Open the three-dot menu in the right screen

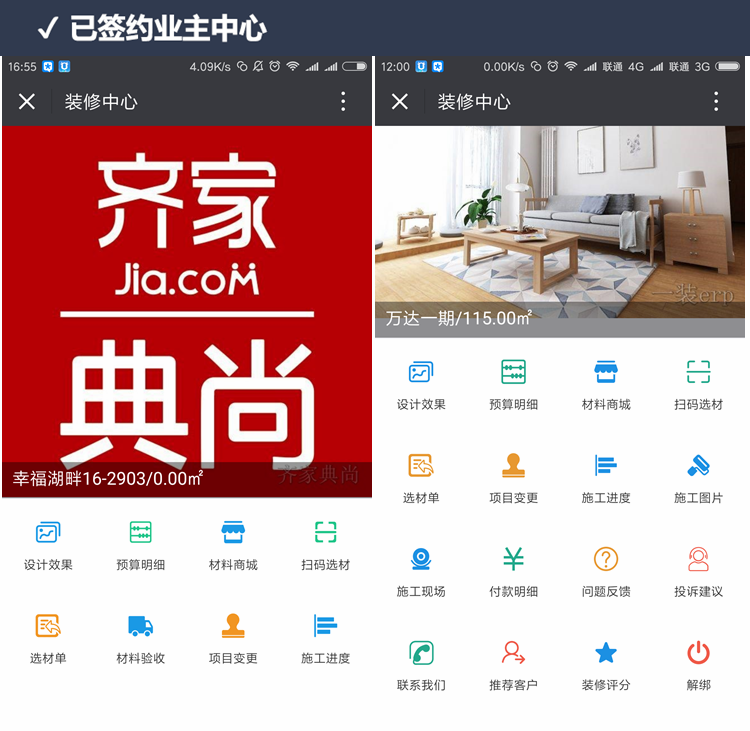point(716,101)
